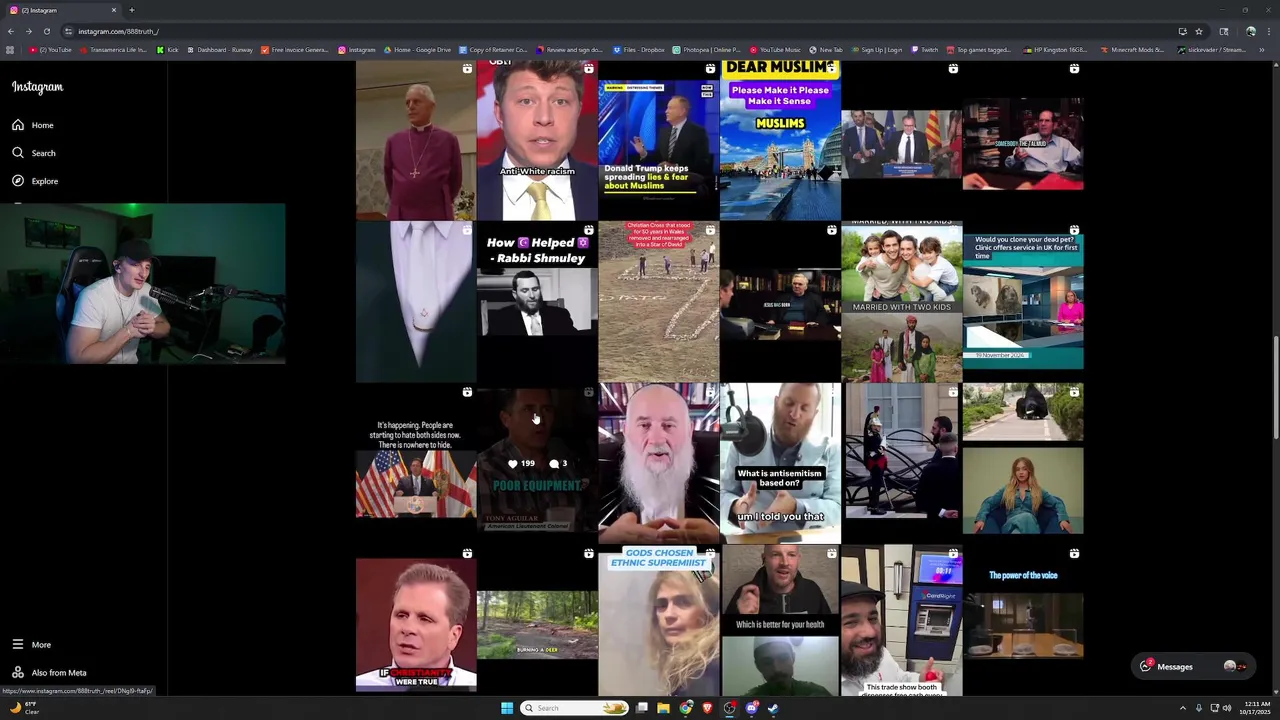The width and height of the screenshot is (1280, 720).
Task: Open 'Would you clone your dead pet' reel
Action: (x=1023, y=302)
